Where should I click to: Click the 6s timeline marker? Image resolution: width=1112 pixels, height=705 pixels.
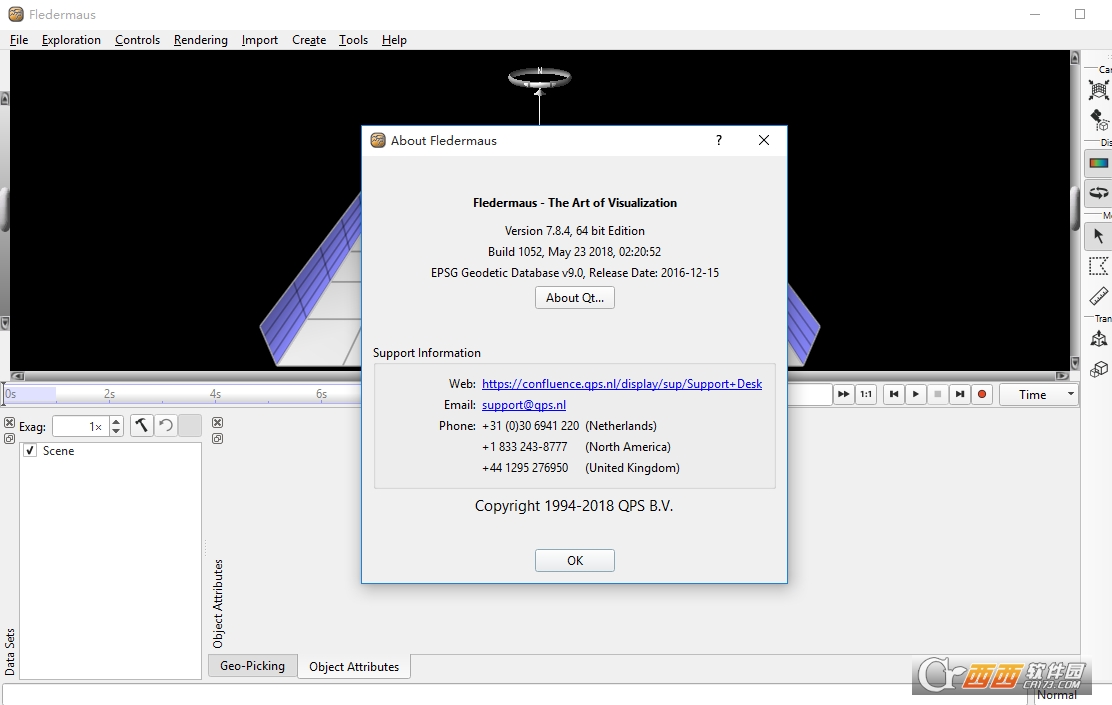coord(321,394)
